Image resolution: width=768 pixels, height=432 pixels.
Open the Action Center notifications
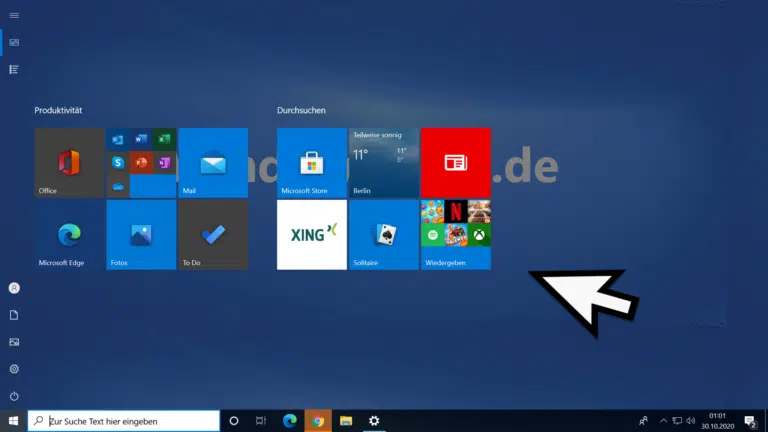point(750,421)
